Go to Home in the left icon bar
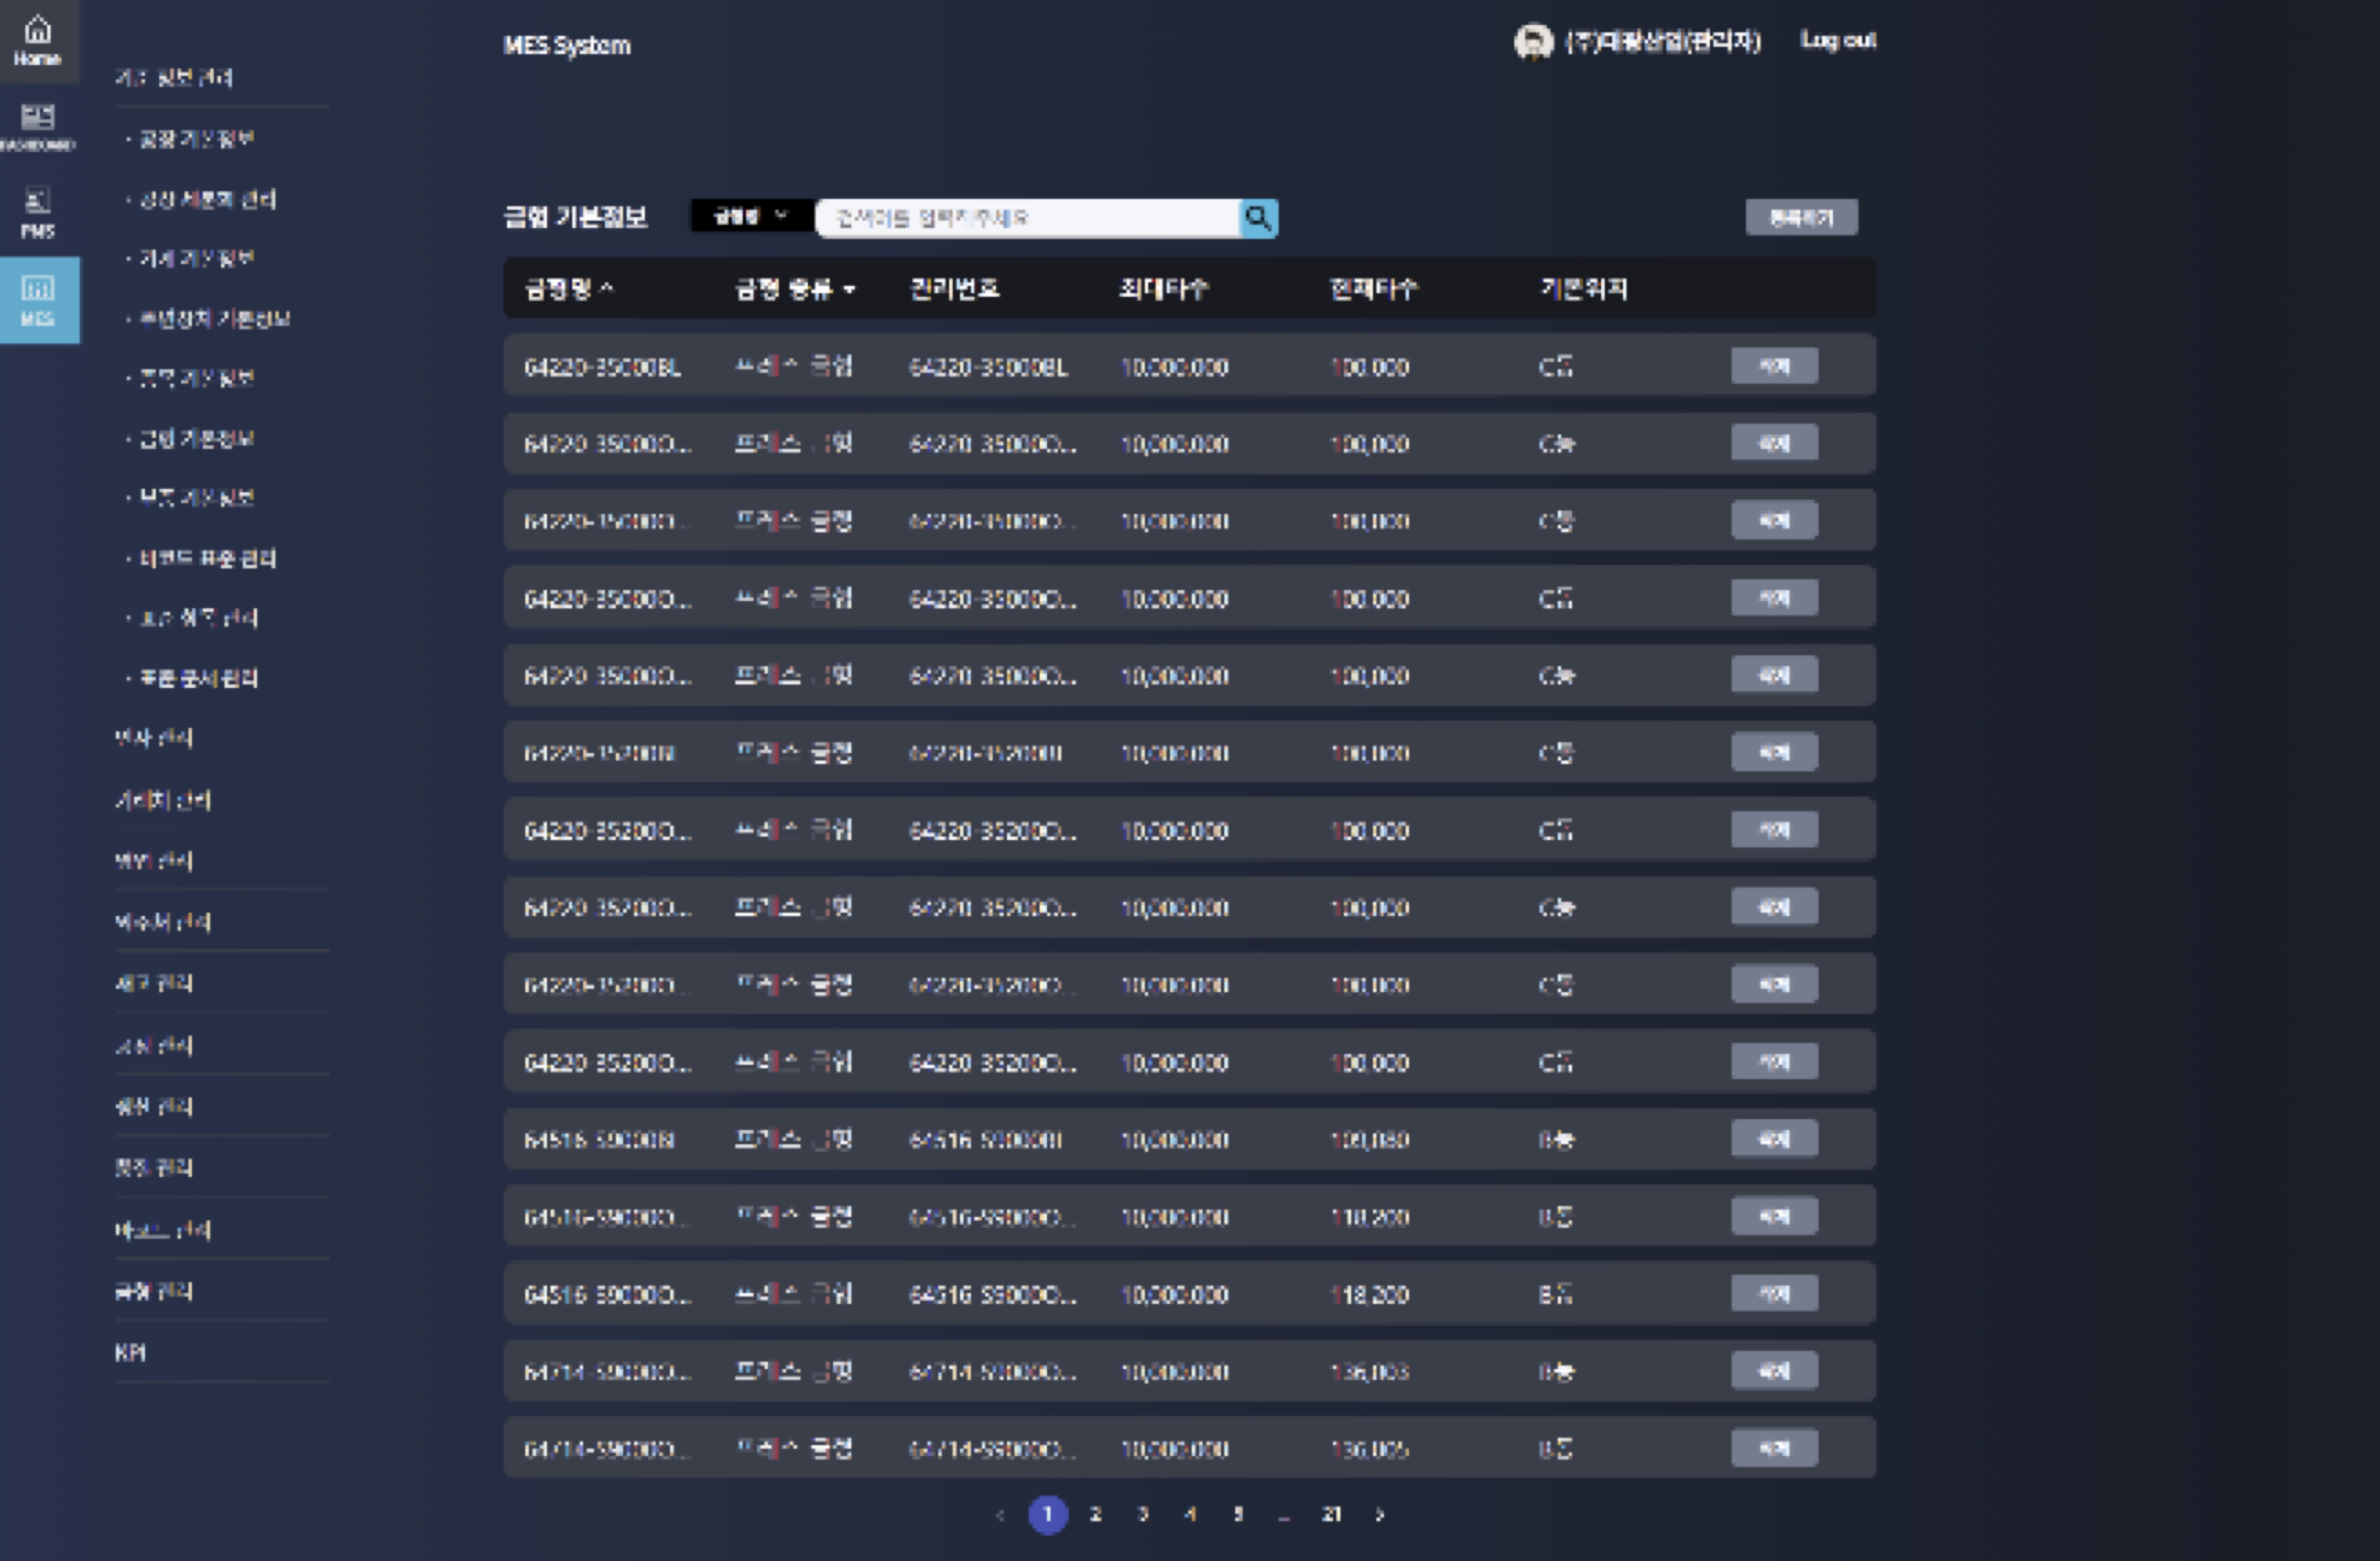 pyautogui.click(x=38, y=40)
